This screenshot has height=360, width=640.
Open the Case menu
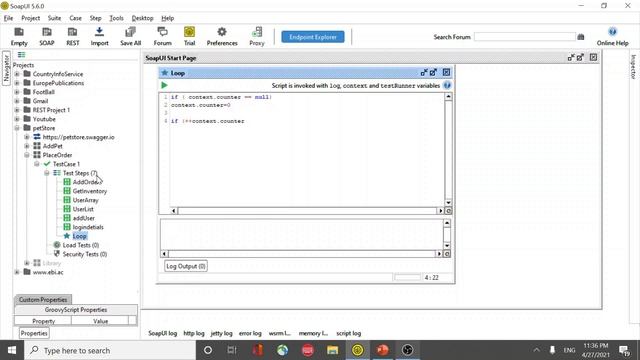(75, 18)
